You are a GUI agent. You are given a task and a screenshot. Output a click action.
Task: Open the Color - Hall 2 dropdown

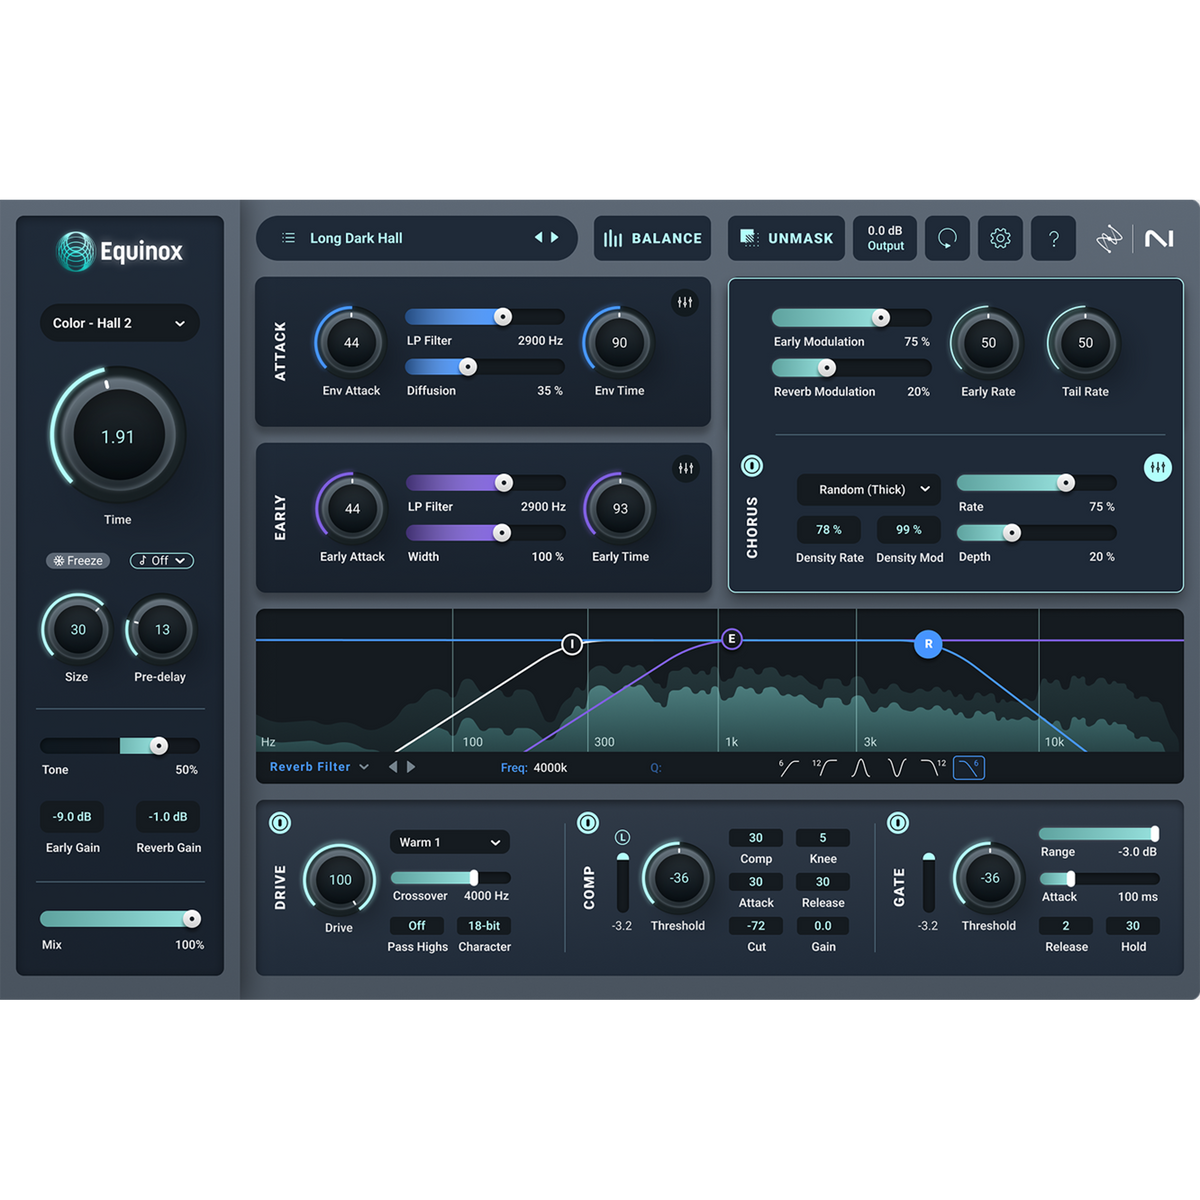click(120, 323)
